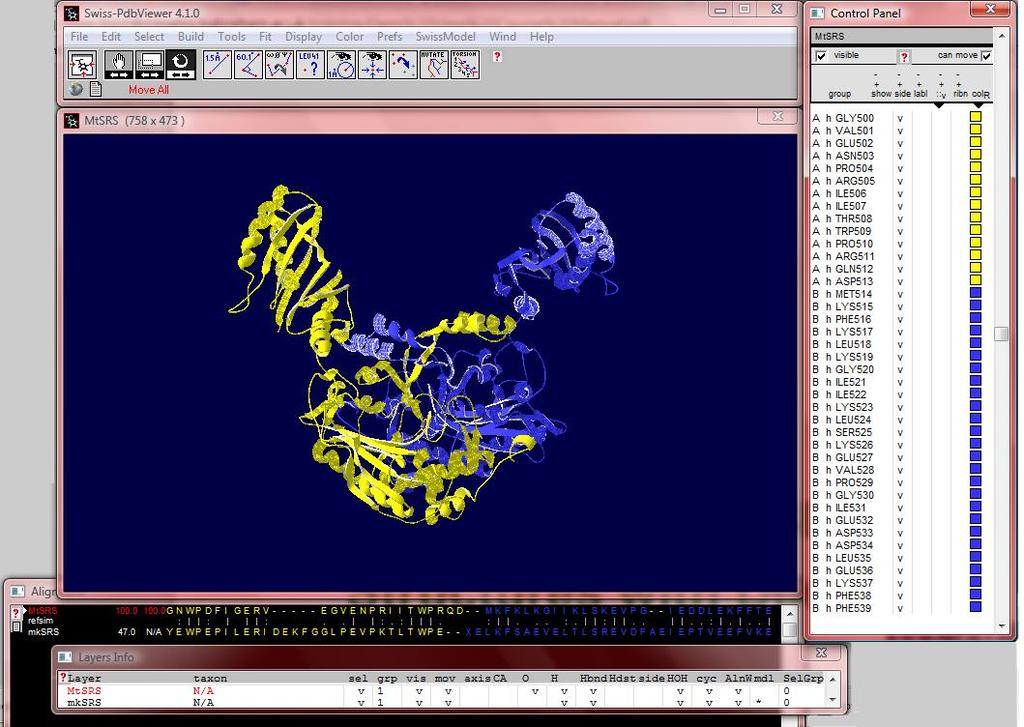Click plus above the ribn column
This screenshot has height=727, width=1024.
pyautogui.click(x=958, y=84)
